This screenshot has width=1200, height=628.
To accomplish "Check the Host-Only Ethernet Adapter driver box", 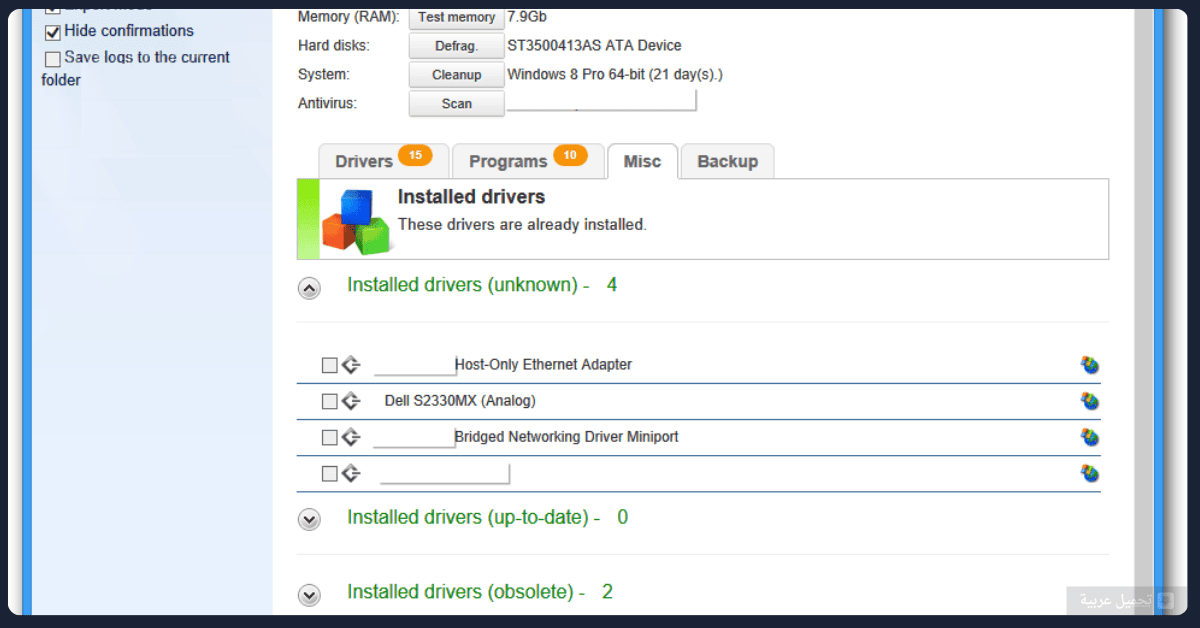I will [329, 365].
